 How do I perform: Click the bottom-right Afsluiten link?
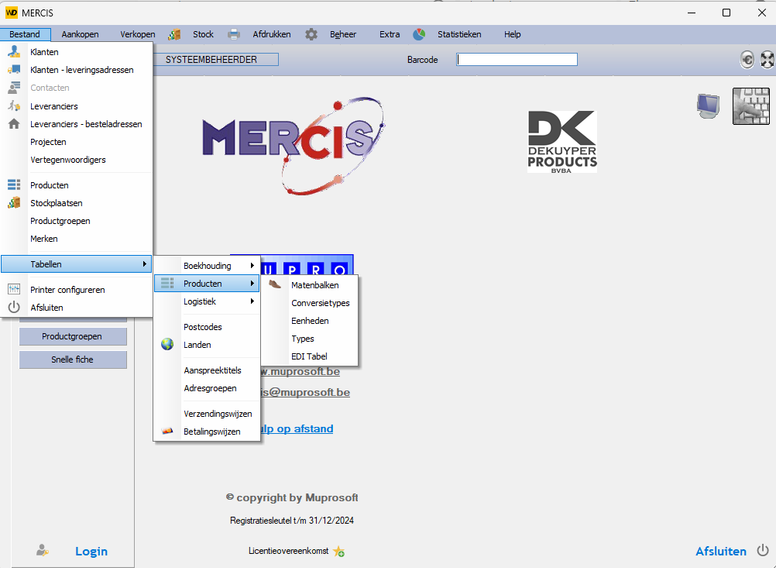click(721, 551)
